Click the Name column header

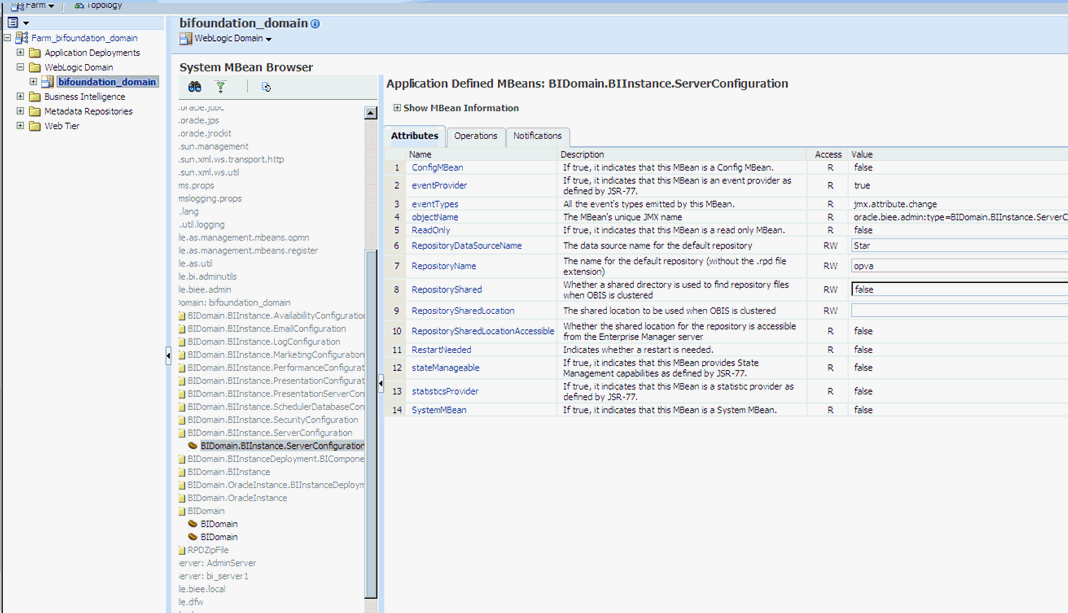click(x=420, y=155)
